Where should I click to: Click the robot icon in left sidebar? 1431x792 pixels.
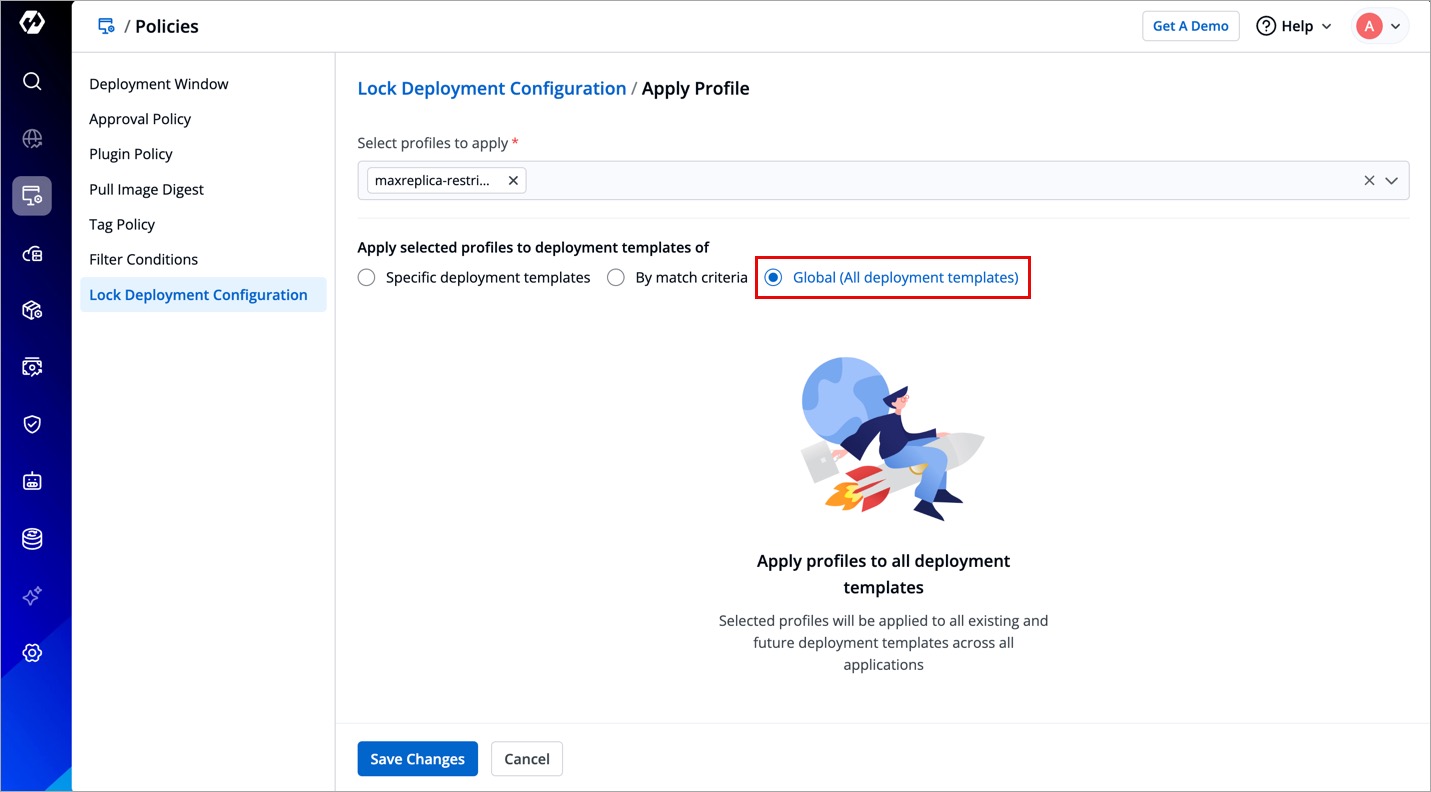tap(32, 481)
